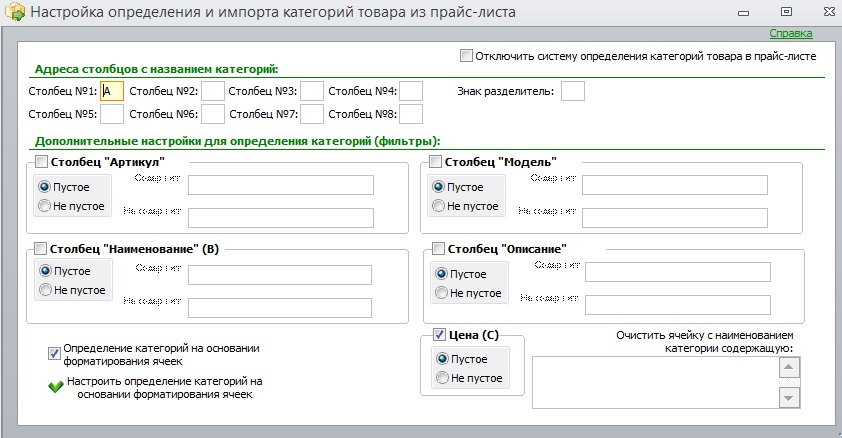
Task: Select the upper text field in Описание group
Action: tap(678, 272)
